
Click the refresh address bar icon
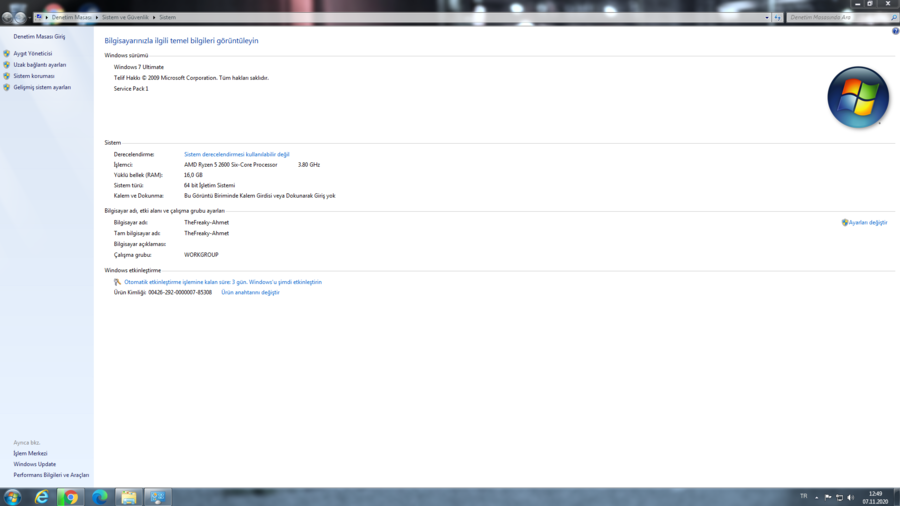point(777,17)
